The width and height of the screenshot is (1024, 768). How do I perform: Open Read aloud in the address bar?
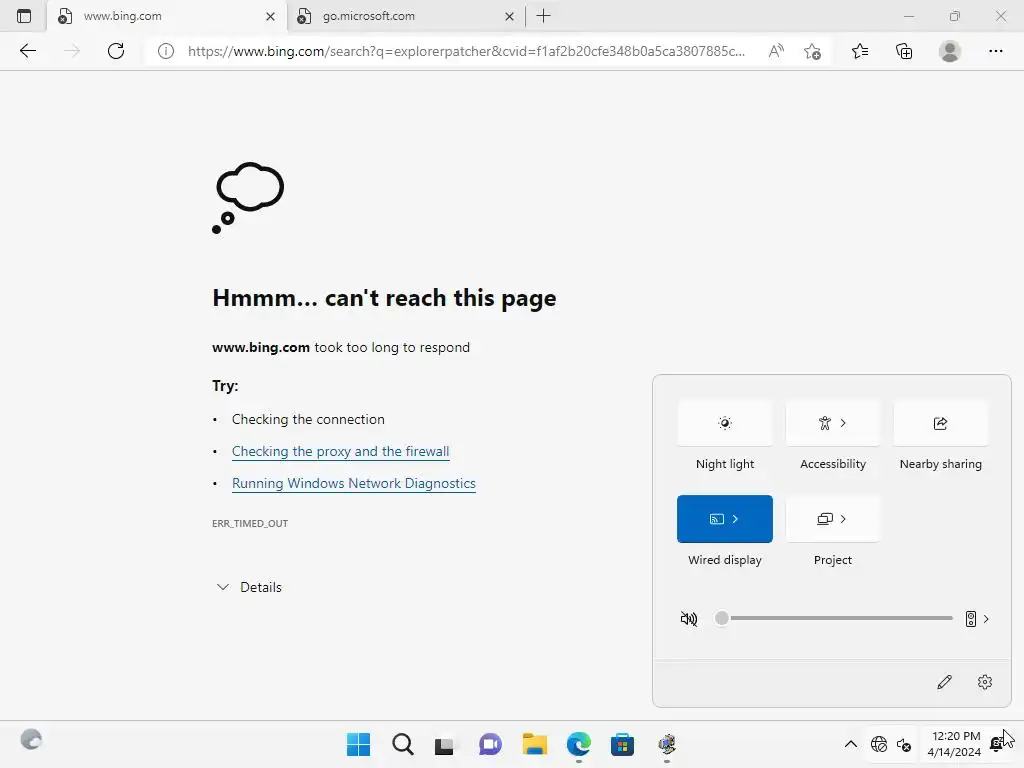[776, 51]
